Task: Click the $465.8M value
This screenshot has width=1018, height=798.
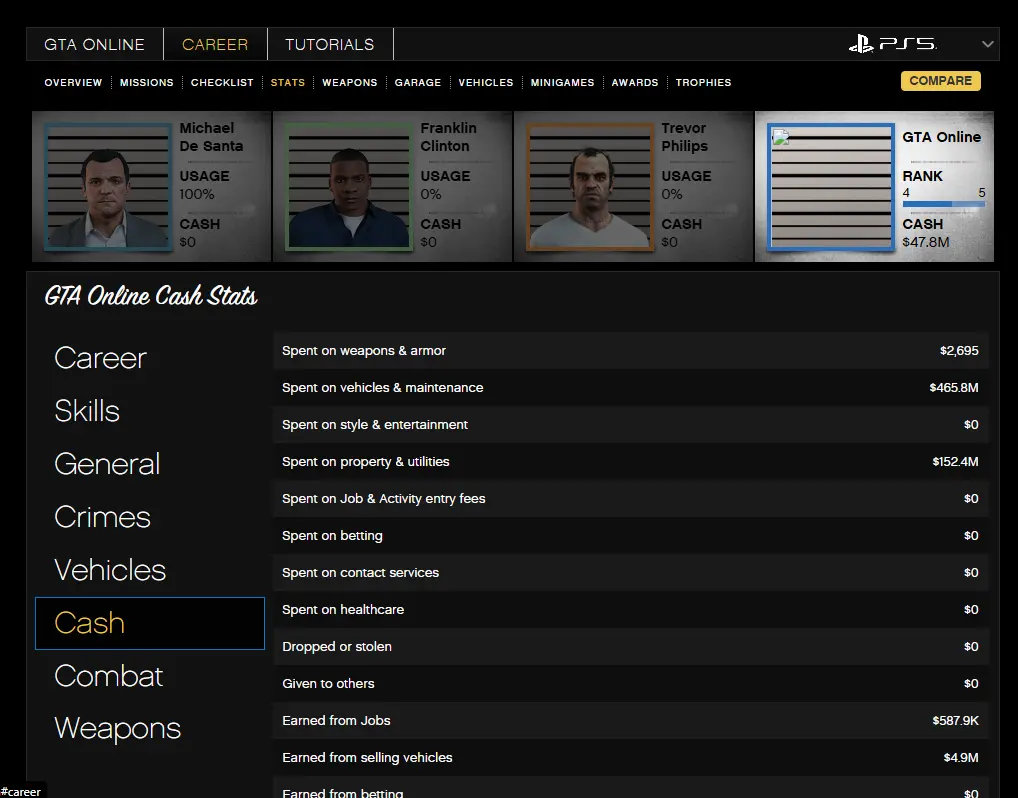Action: click(x=954, y=388)
